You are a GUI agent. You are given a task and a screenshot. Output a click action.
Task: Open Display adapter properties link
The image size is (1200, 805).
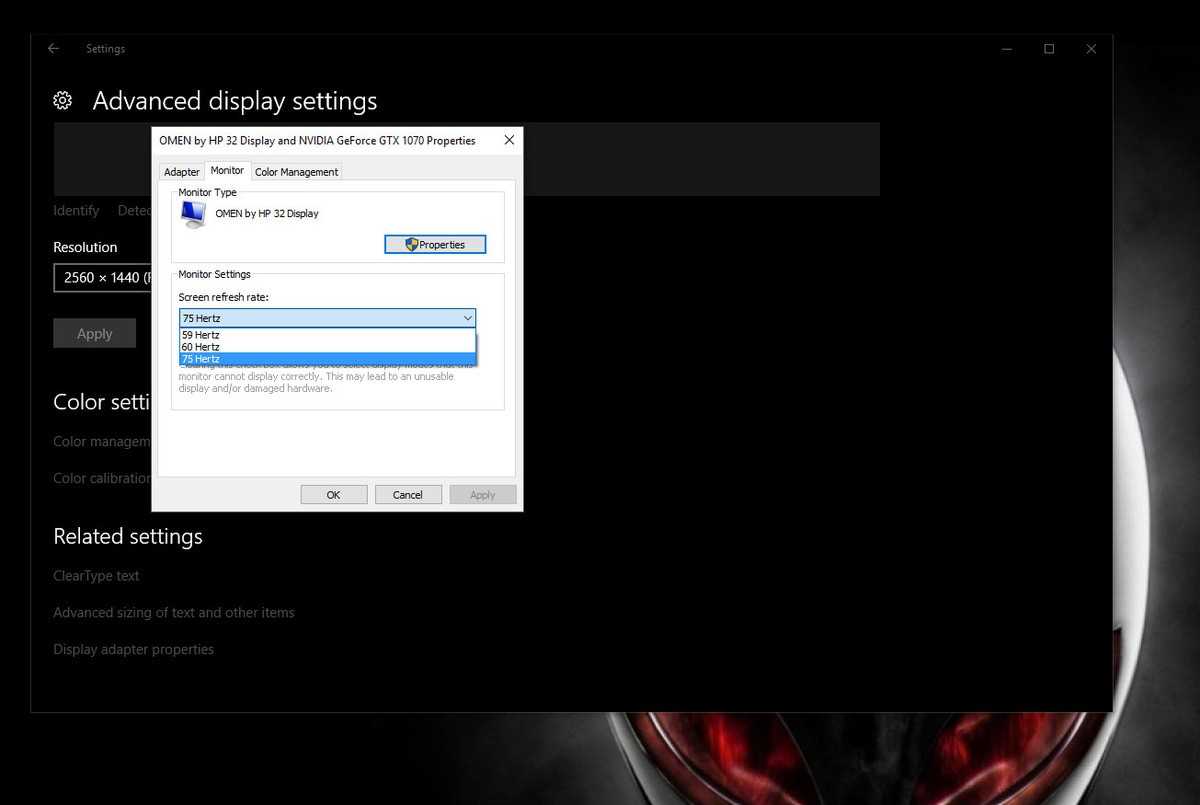(x=133, y=649)
